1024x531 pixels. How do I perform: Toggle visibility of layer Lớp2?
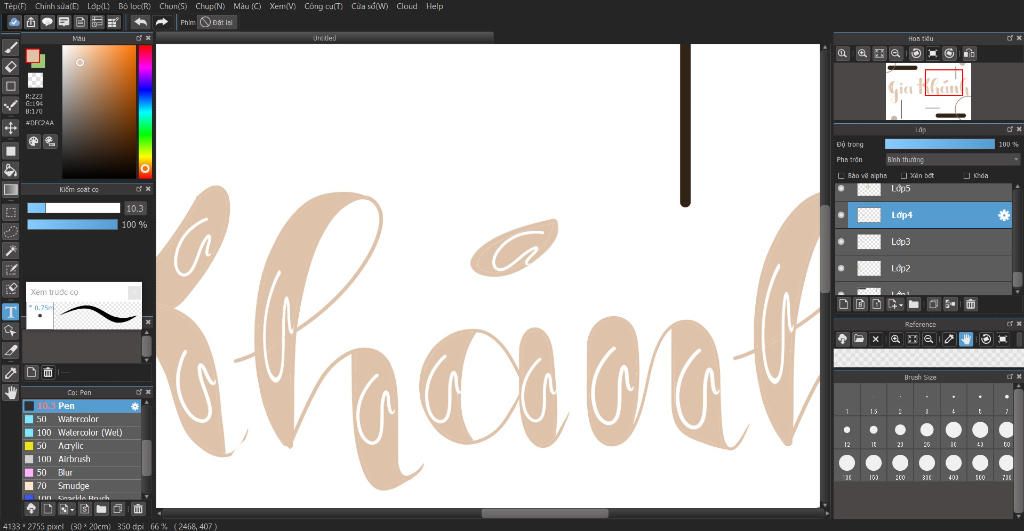(x=841, y=268)
